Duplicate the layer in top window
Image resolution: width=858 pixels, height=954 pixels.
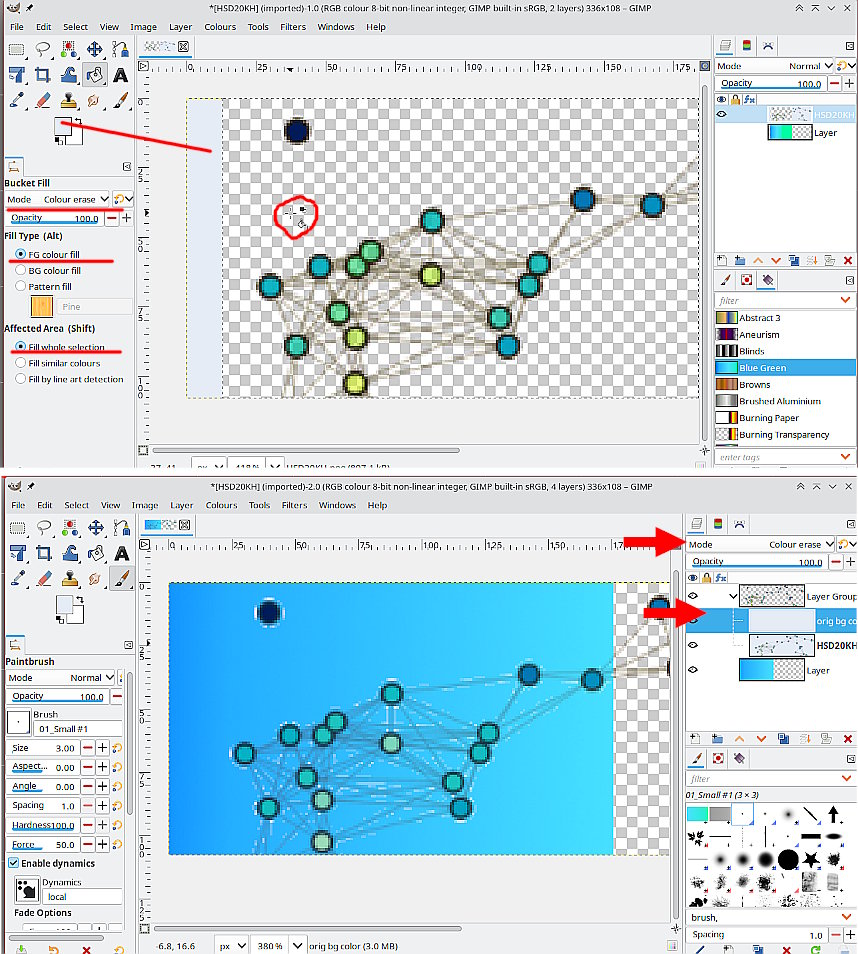coord(794,260)
